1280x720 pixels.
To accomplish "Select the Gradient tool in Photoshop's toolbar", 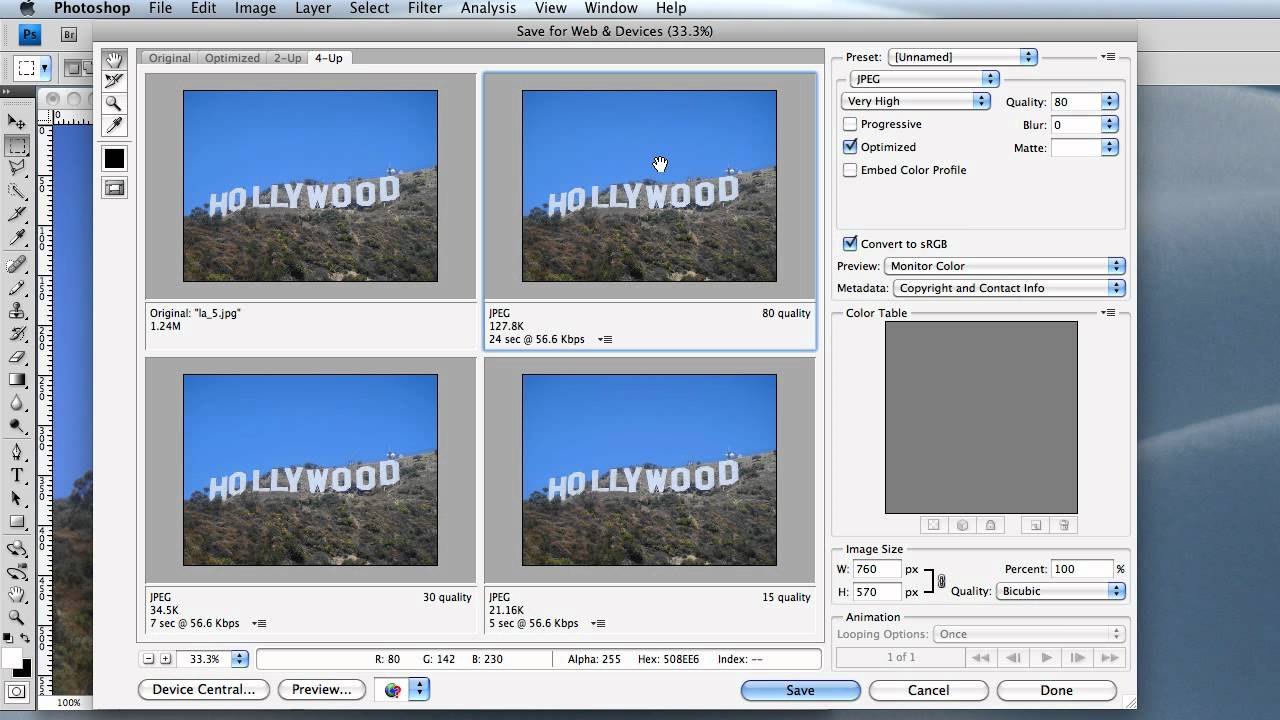I will tap(17, 380).
